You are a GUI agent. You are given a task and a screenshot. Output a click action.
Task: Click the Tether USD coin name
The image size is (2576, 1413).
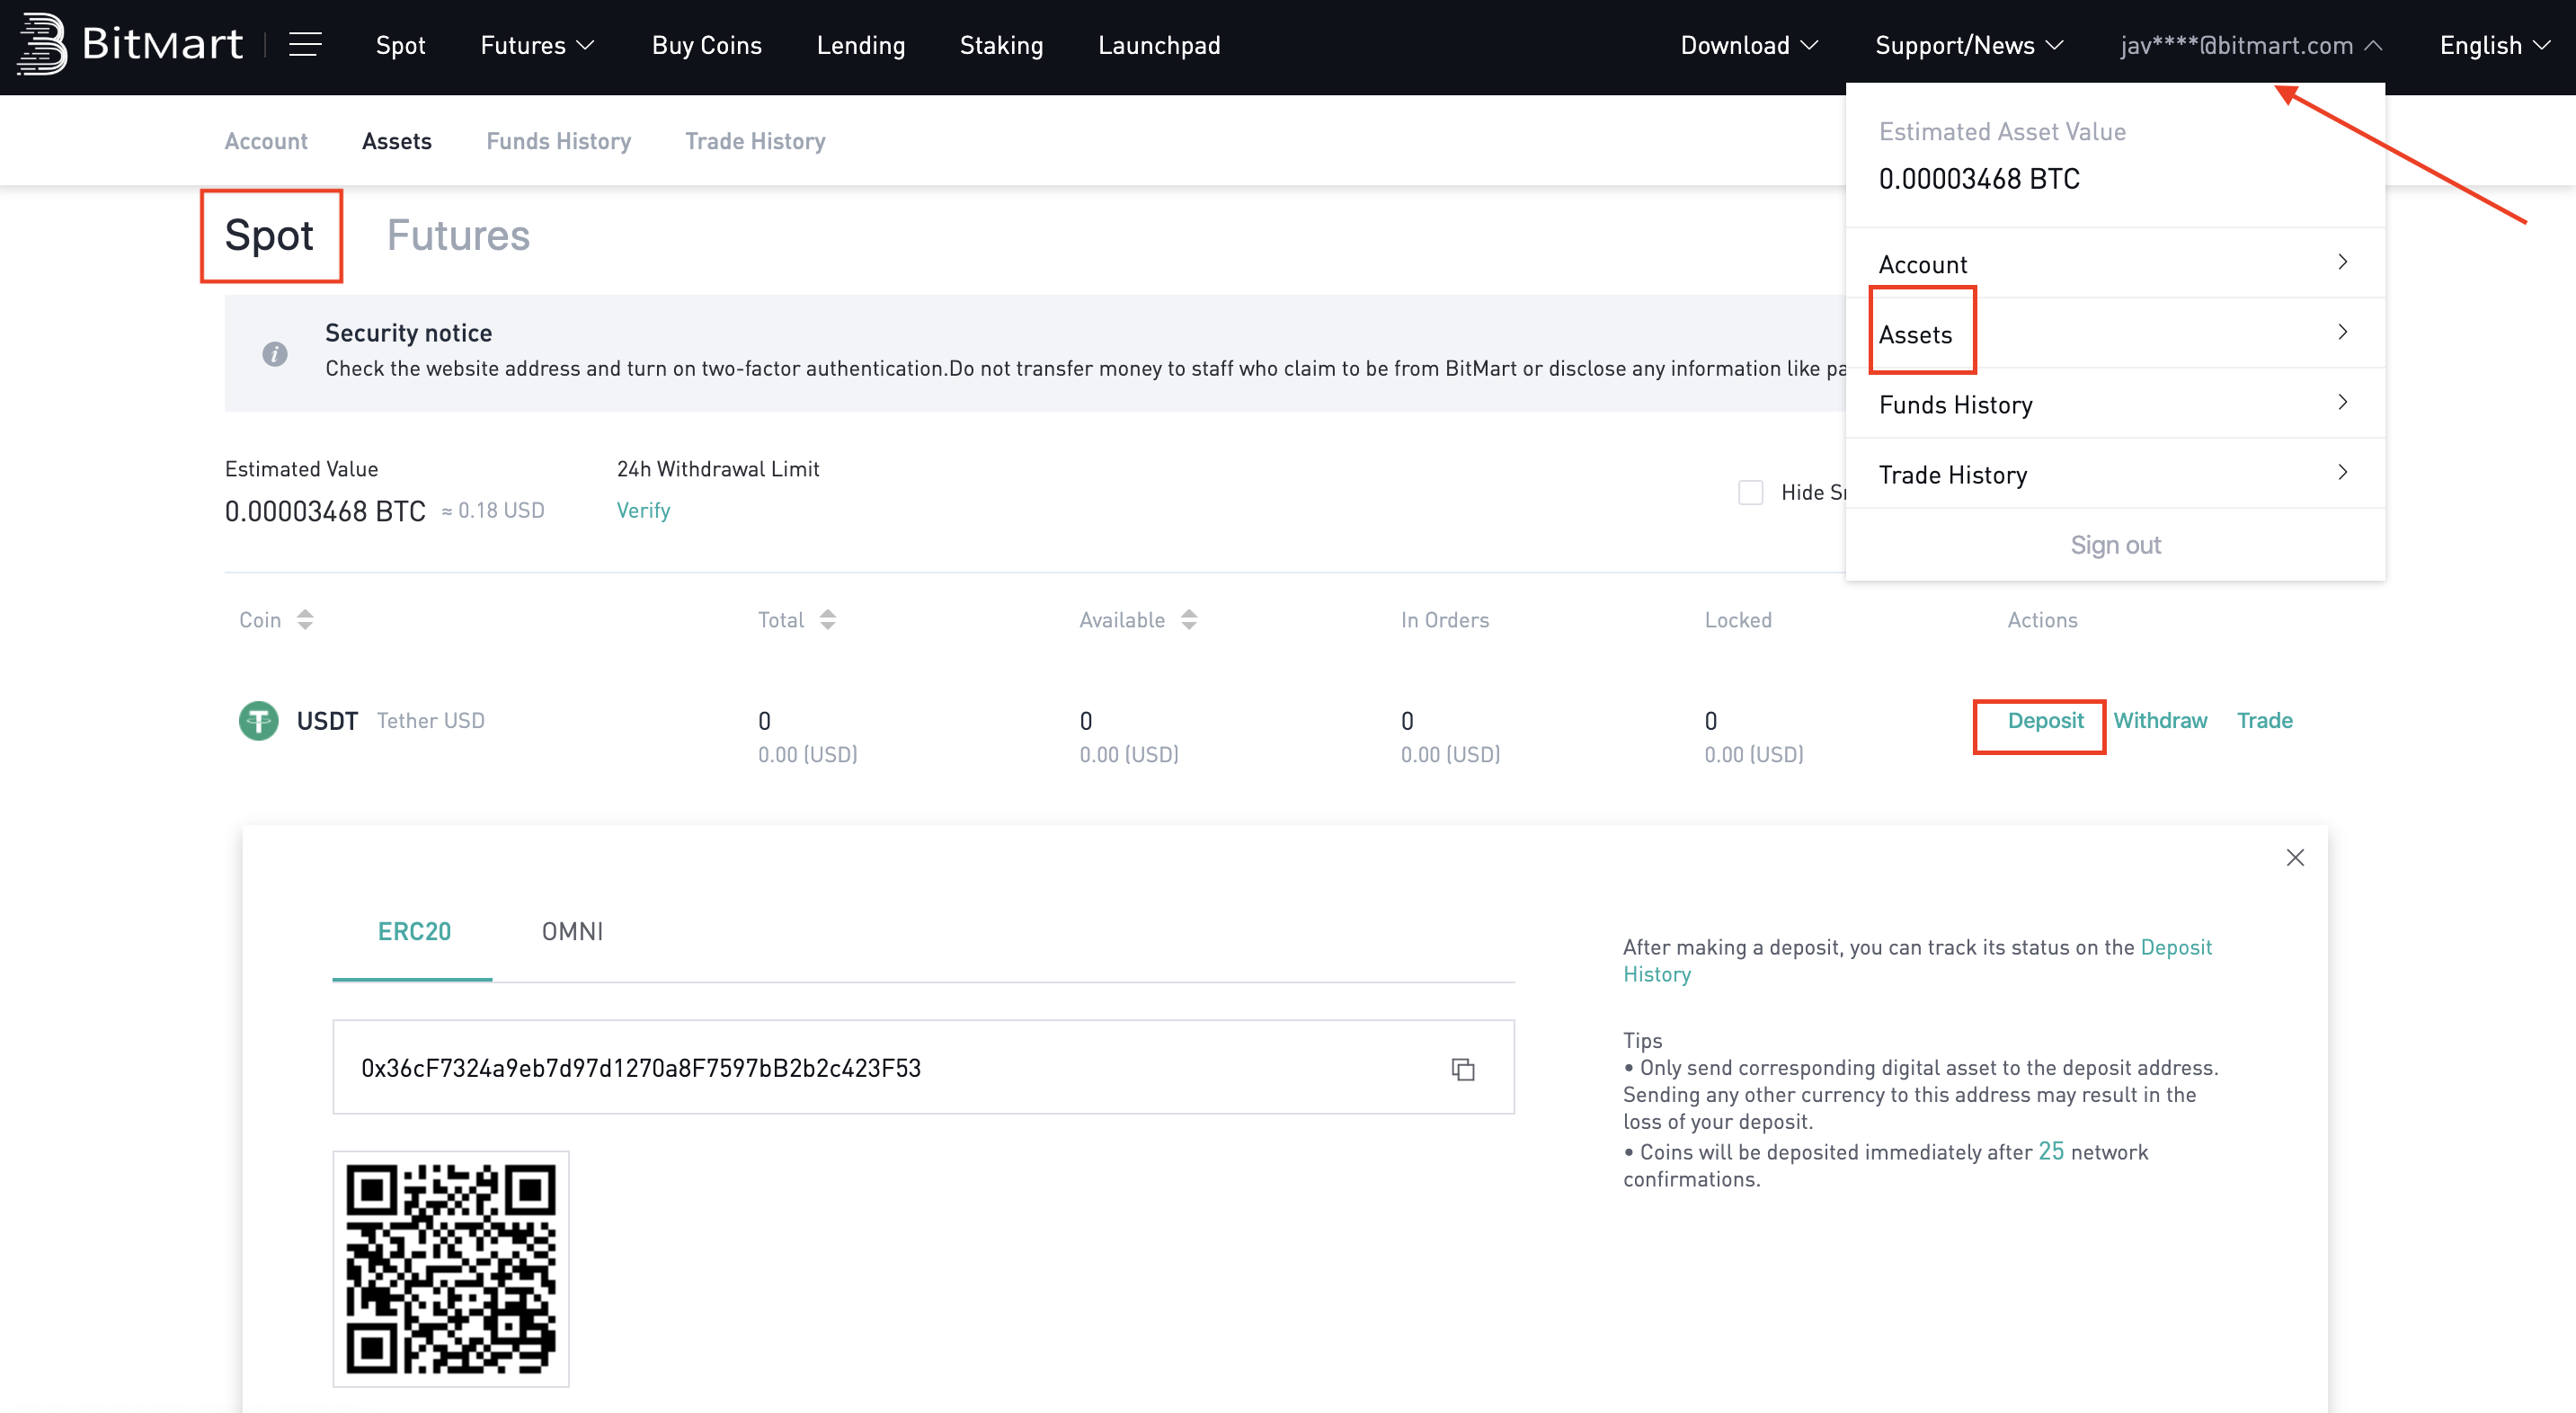430,720
